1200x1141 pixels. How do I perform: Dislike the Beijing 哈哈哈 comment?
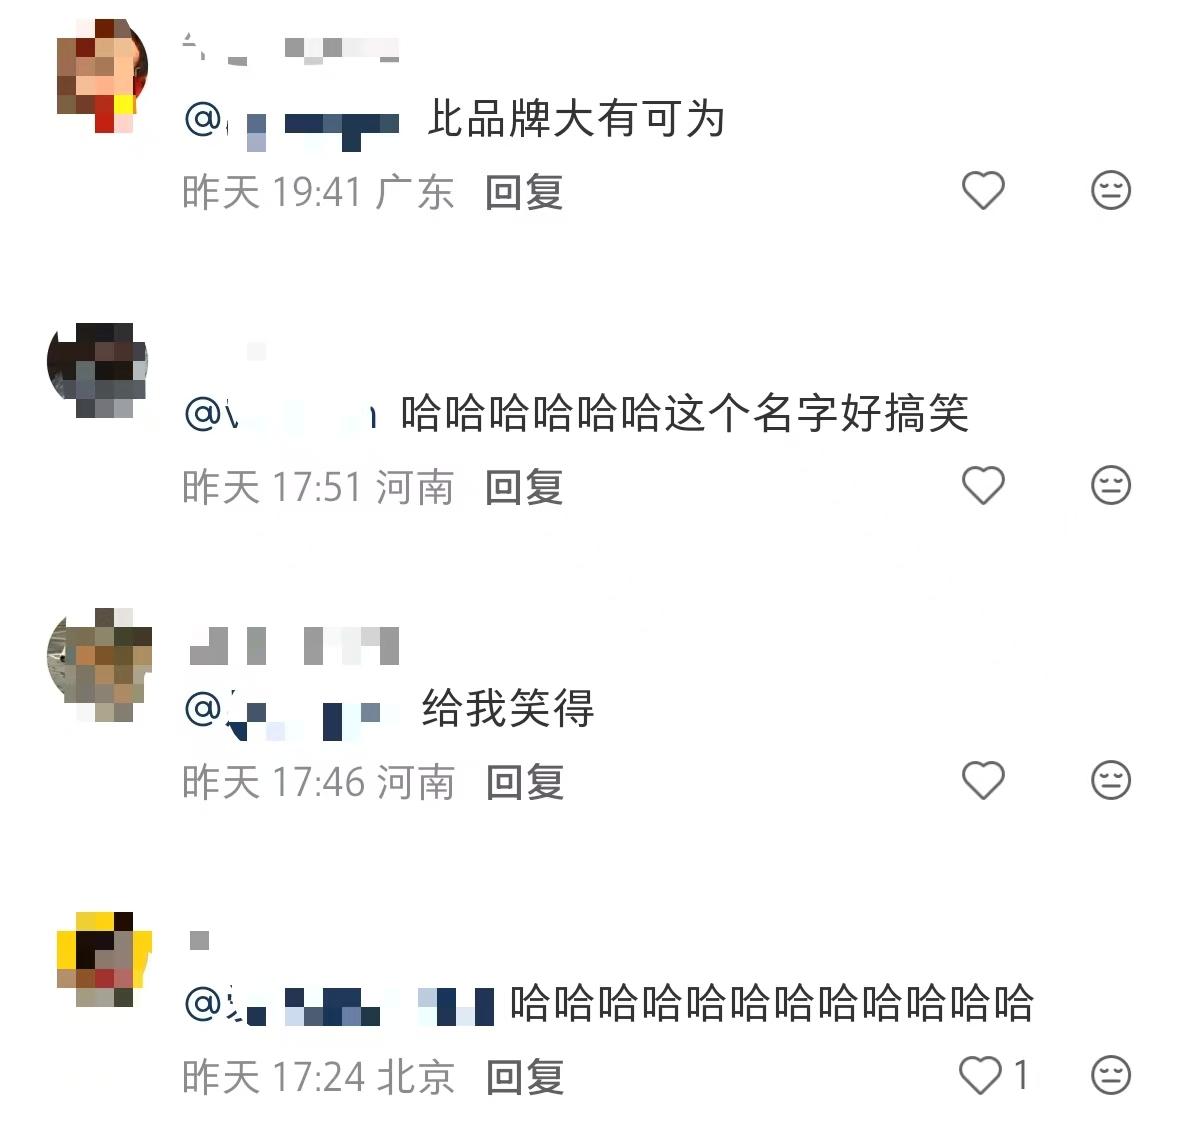click(1110, 1076)
